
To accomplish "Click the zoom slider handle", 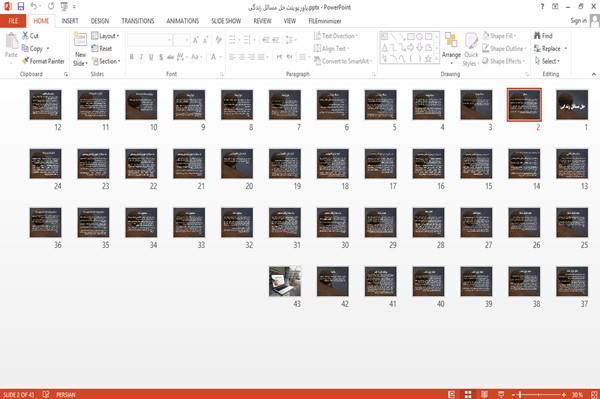I will (520, 394).
